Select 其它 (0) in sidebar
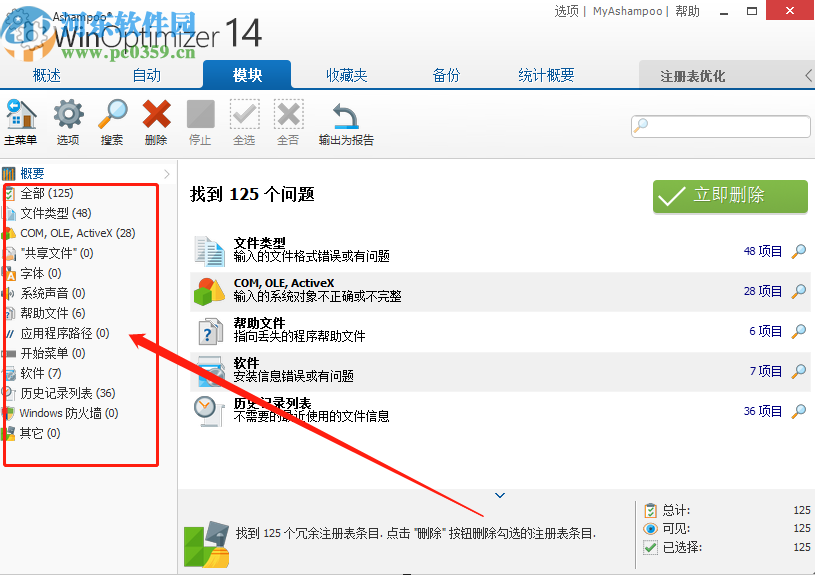 click(x=40, y=434)
